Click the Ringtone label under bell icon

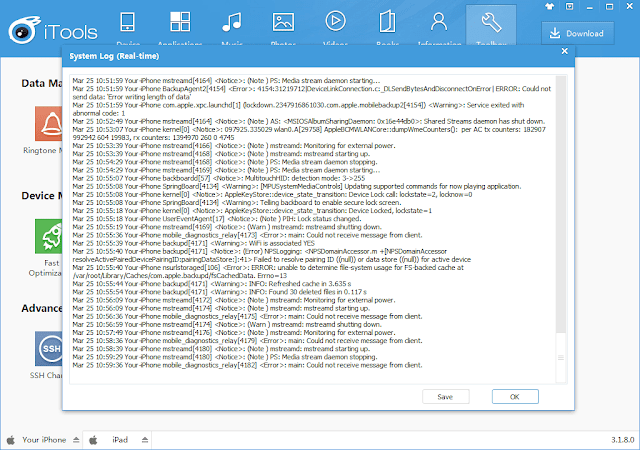[43, 150]
